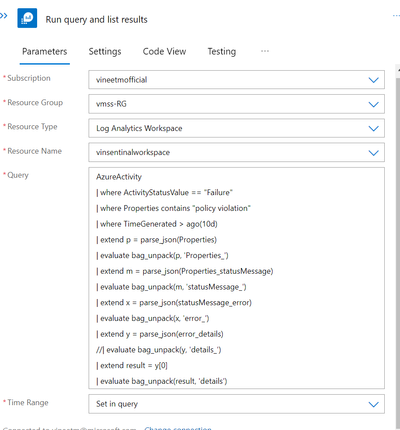Image resolution: width=400 pixels, height=430 pixels.
Task: Click the TimeGenerated ago(10d) line
Action: pos(157,224)
